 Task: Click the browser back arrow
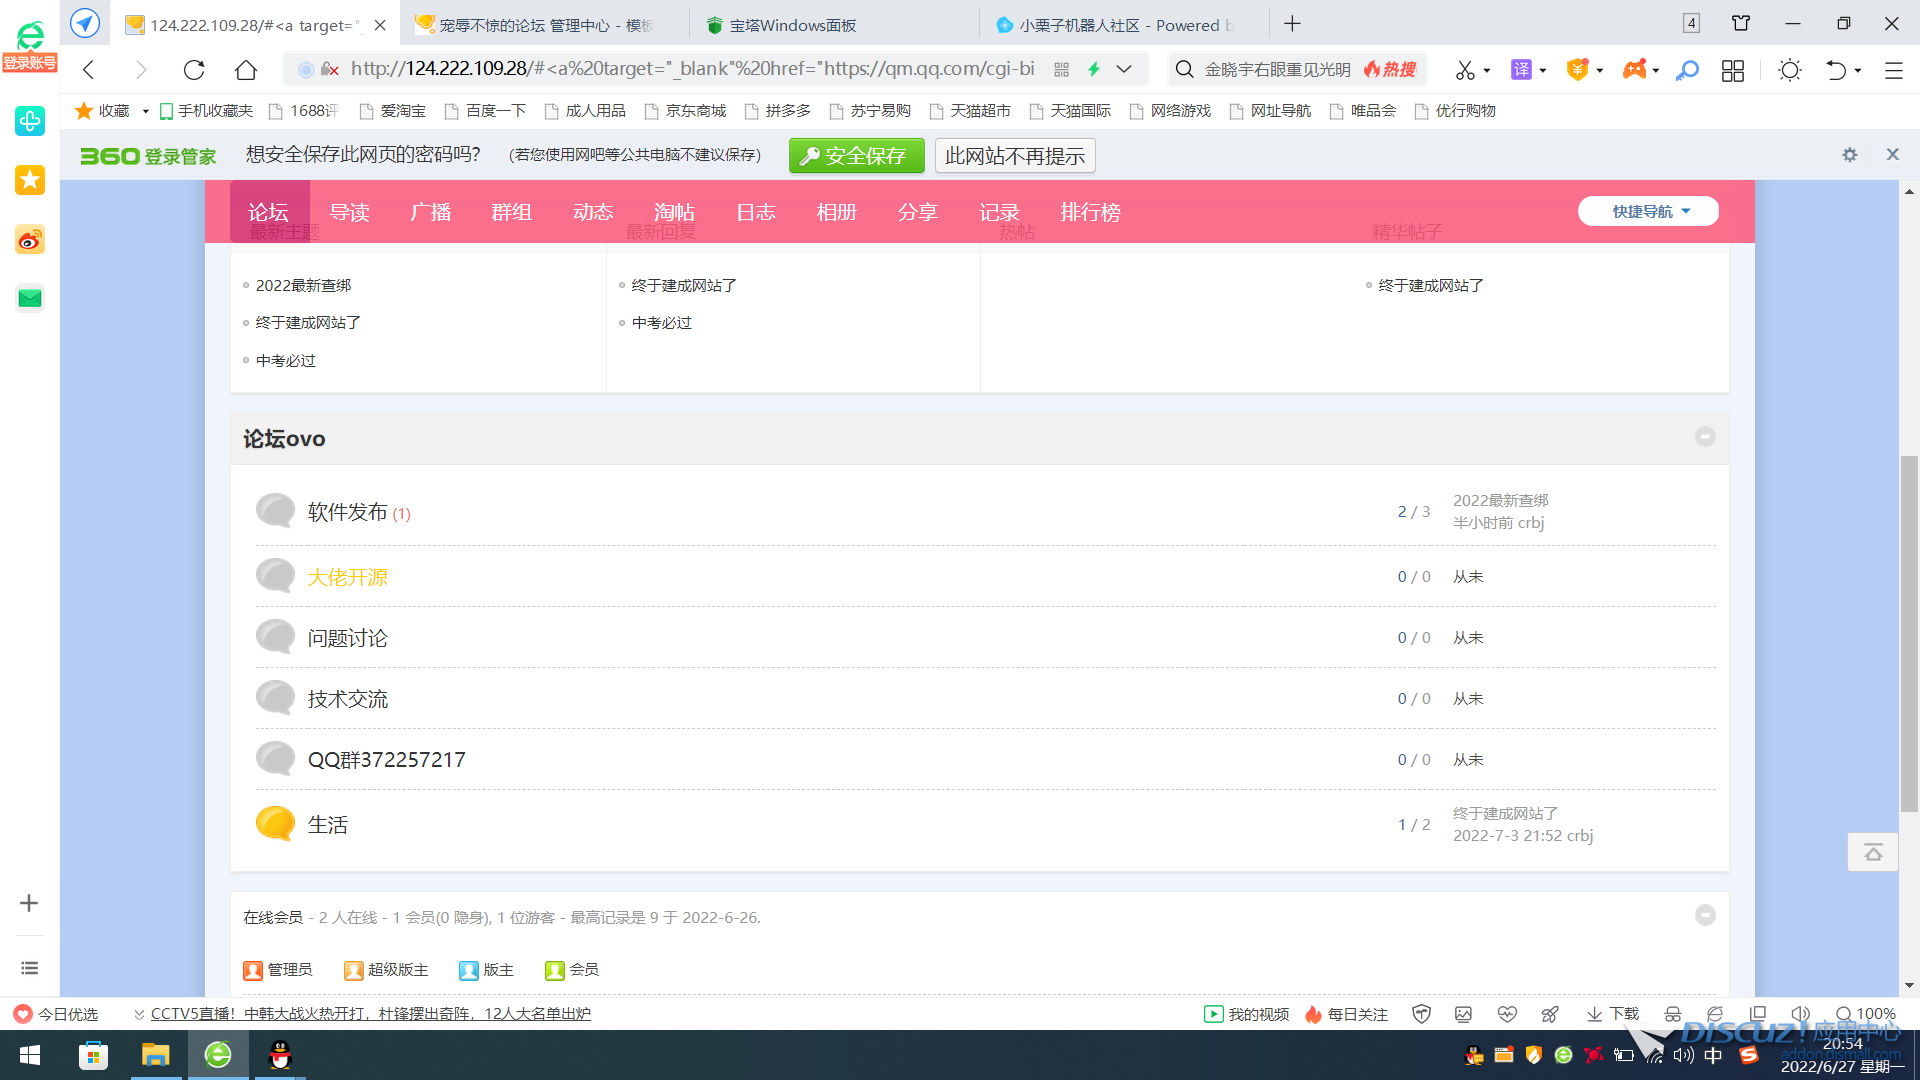(x=89, y=69)
